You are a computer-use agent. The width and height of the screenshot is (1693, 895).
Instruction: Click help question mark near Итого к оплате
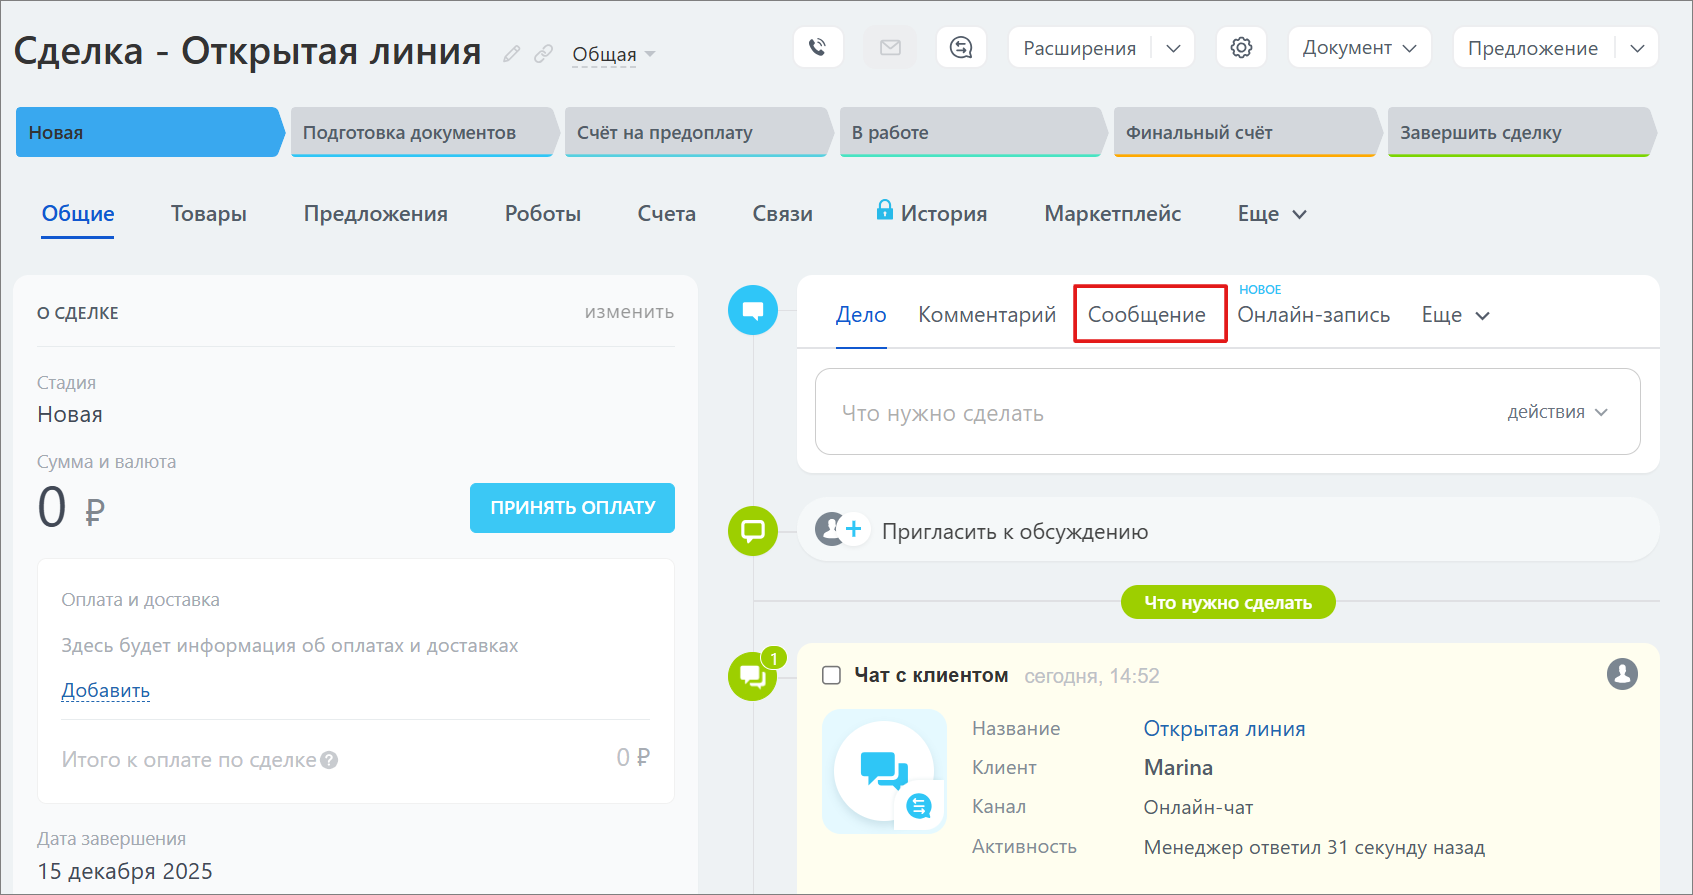[329, 760]
